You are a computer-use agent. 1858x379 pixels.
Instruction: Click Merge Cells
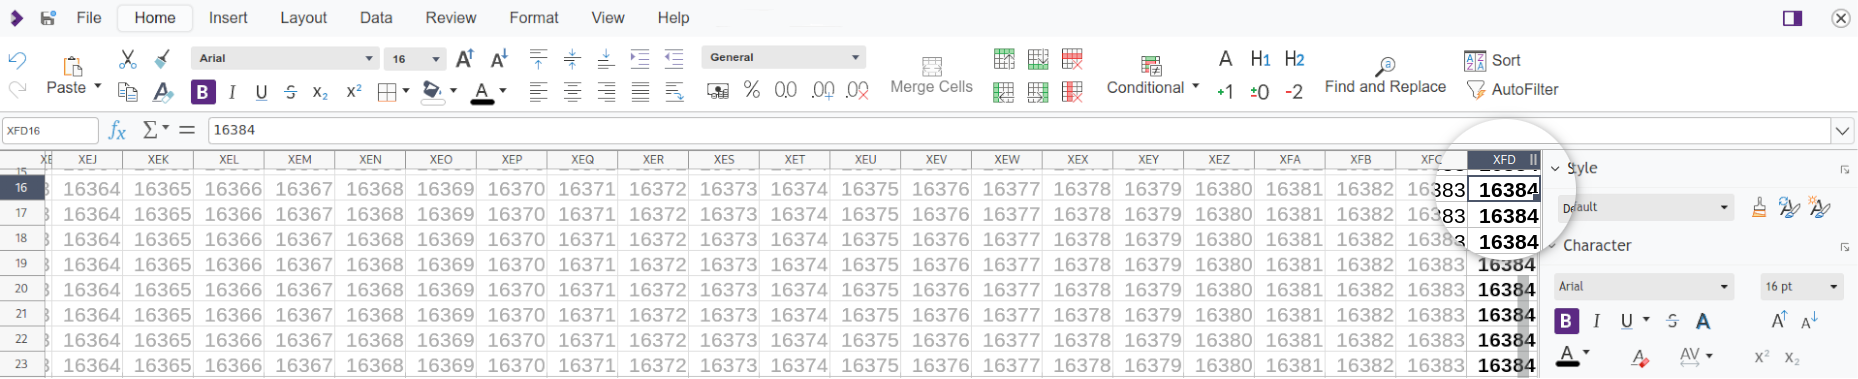click(x=931, y=76)
